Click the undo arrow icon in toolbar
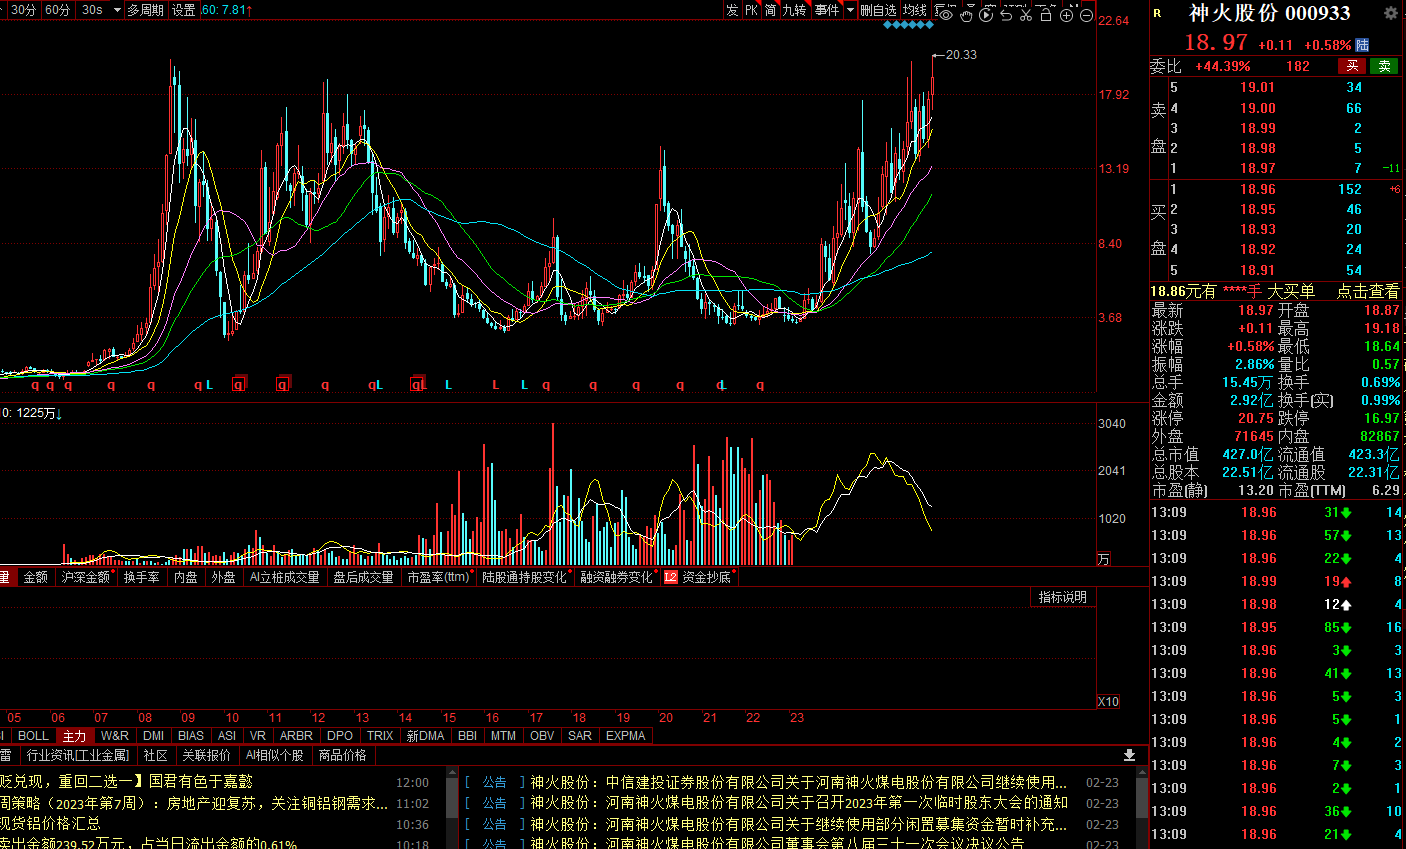 [1006, 15]
